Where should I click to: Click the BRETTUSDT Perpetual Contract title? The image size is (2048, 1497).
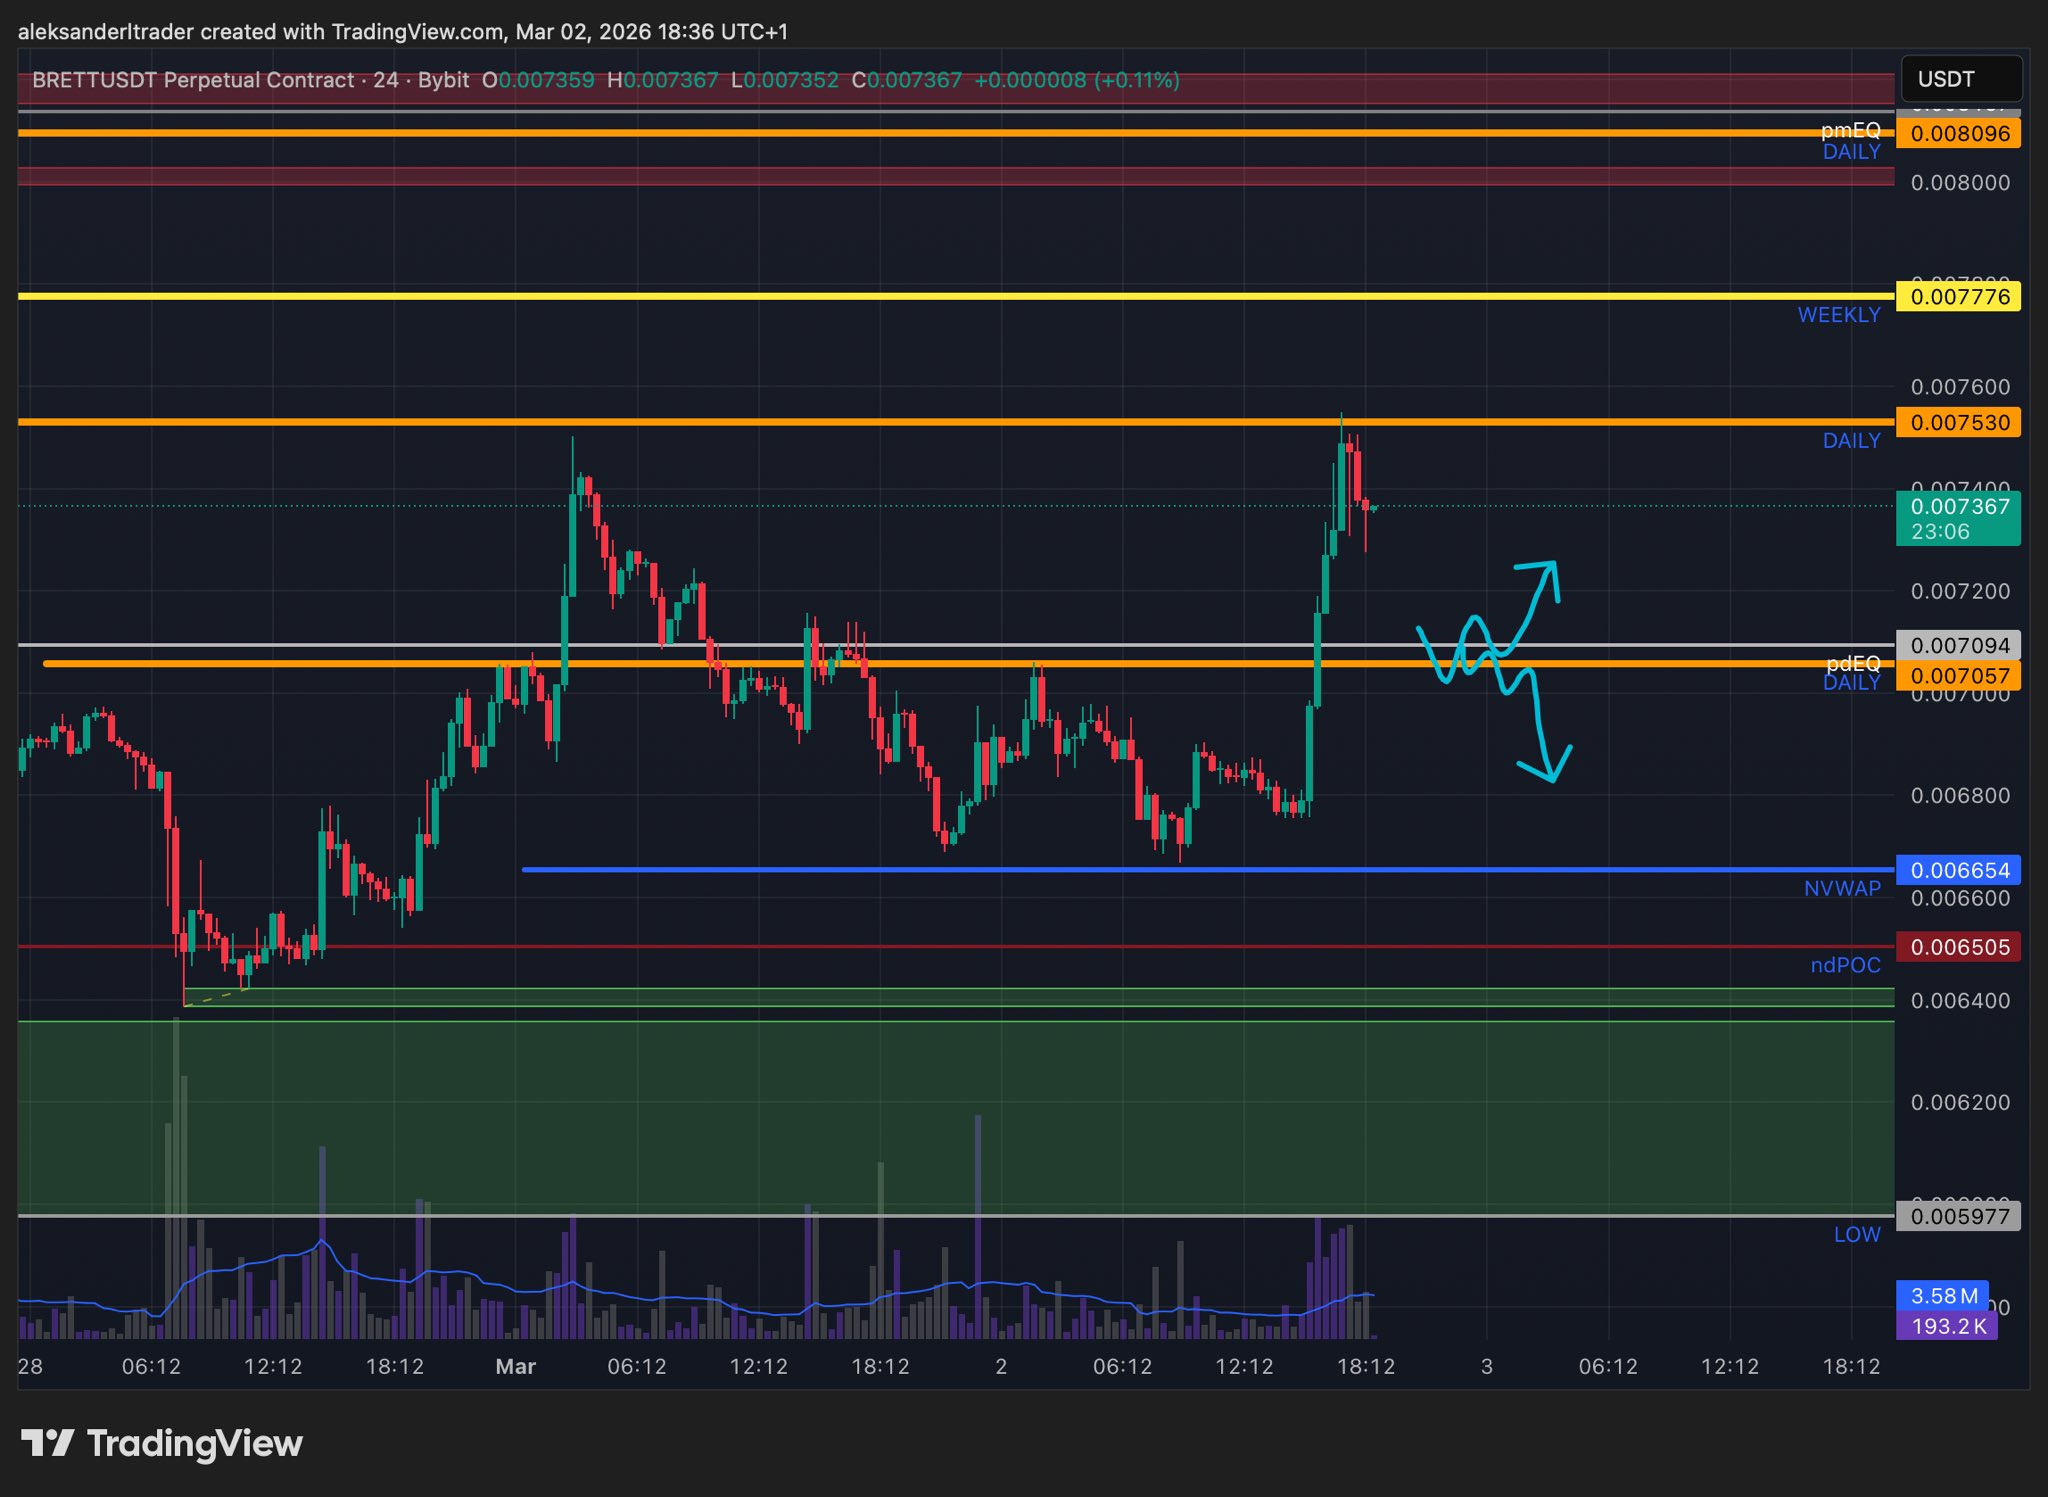pos(193,80)
